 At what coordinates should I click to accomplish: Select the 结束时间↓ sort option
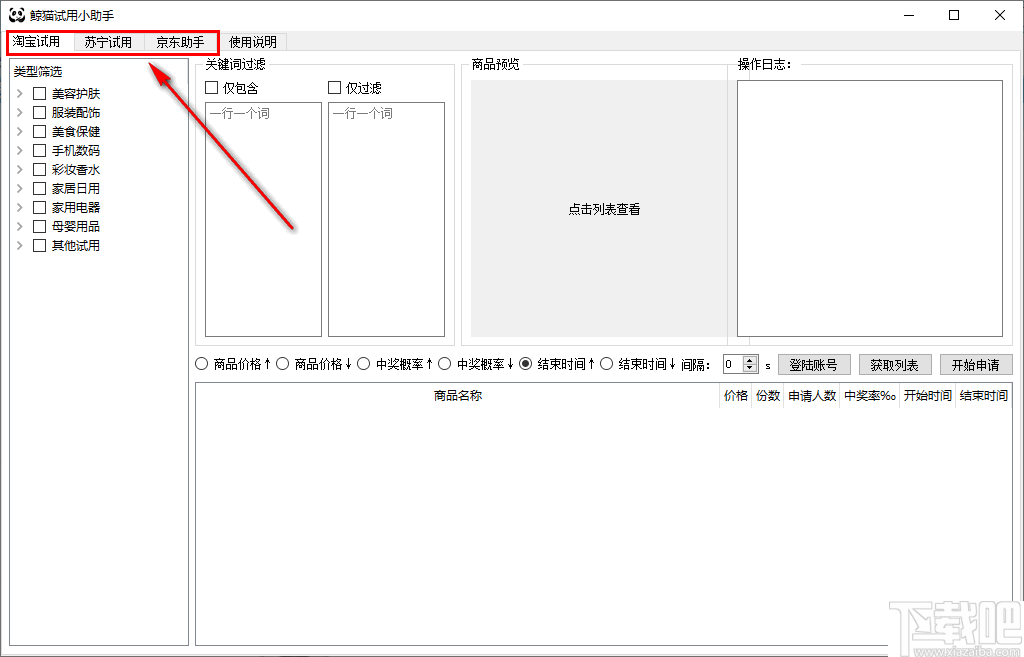pyautogui.click(x=608, y=363)
